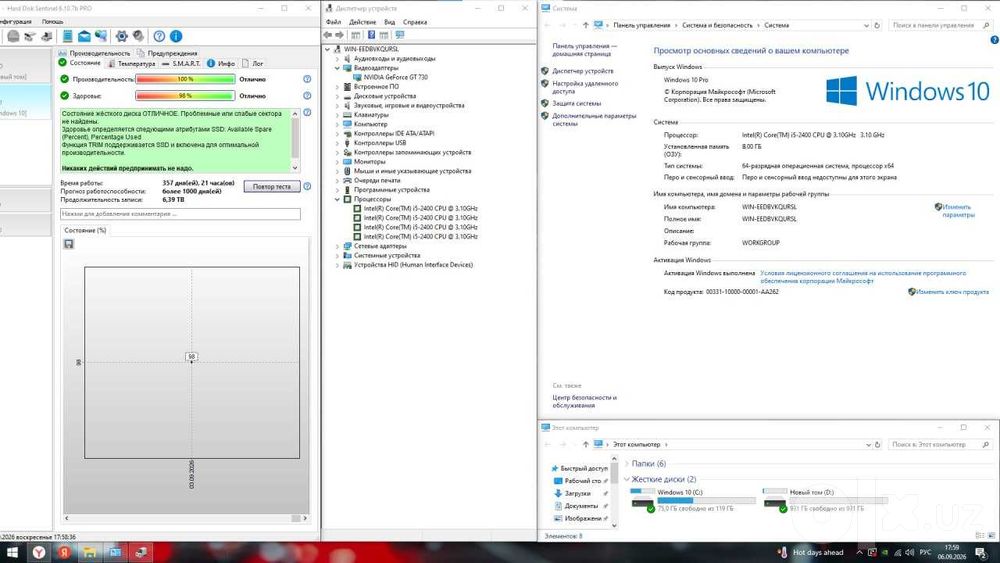
Task: Click the refresh icon in the Система address bar
Action: [x=877, y=26]
